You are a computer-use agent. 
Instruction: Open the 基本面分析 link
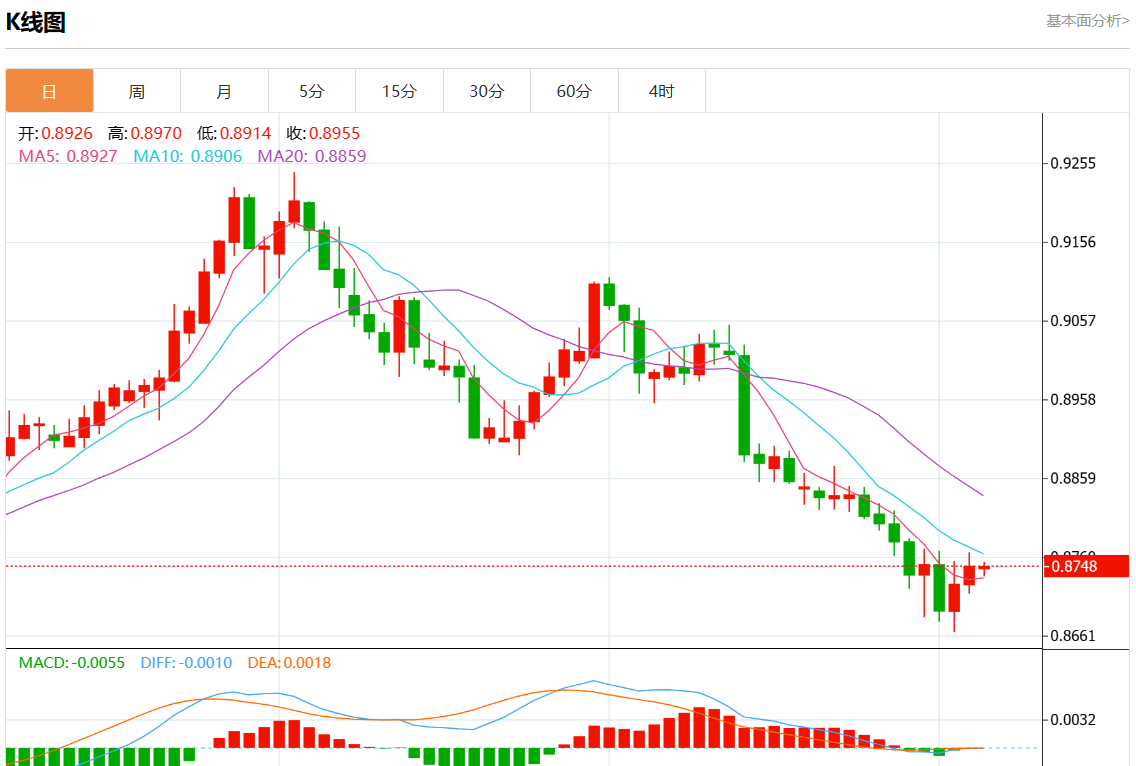point(1087,21)
